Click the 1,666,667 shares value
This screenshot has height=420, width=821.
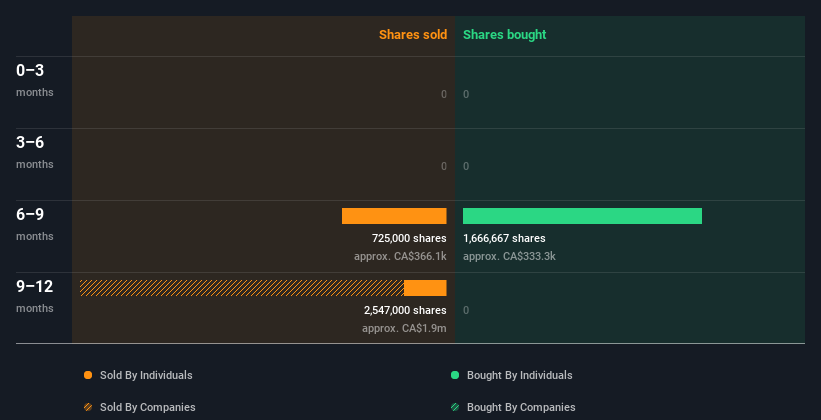pyautogui.click(x=504, y=238)
